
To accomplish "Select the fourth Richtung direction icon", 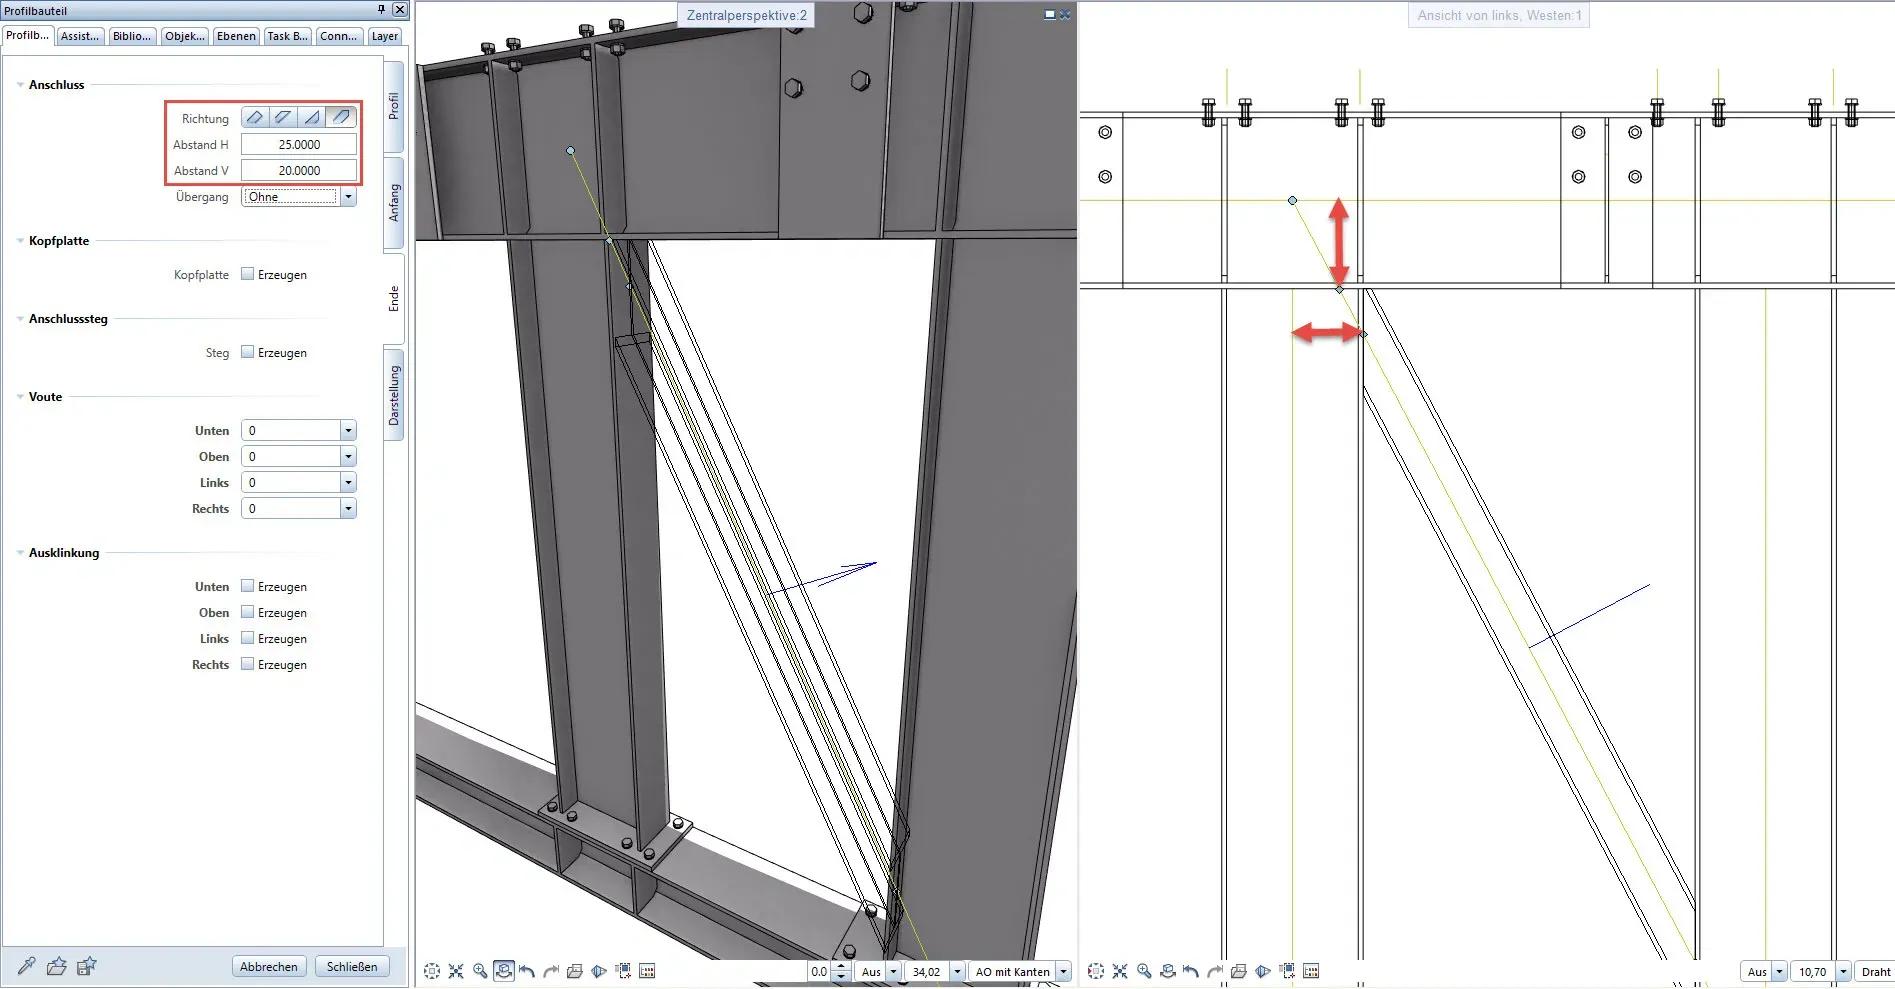I will point(340,117).
